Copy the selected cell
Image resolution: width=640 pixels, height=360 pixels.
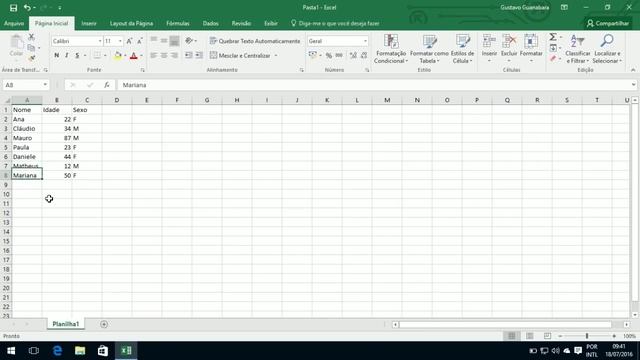pos(31,48)
